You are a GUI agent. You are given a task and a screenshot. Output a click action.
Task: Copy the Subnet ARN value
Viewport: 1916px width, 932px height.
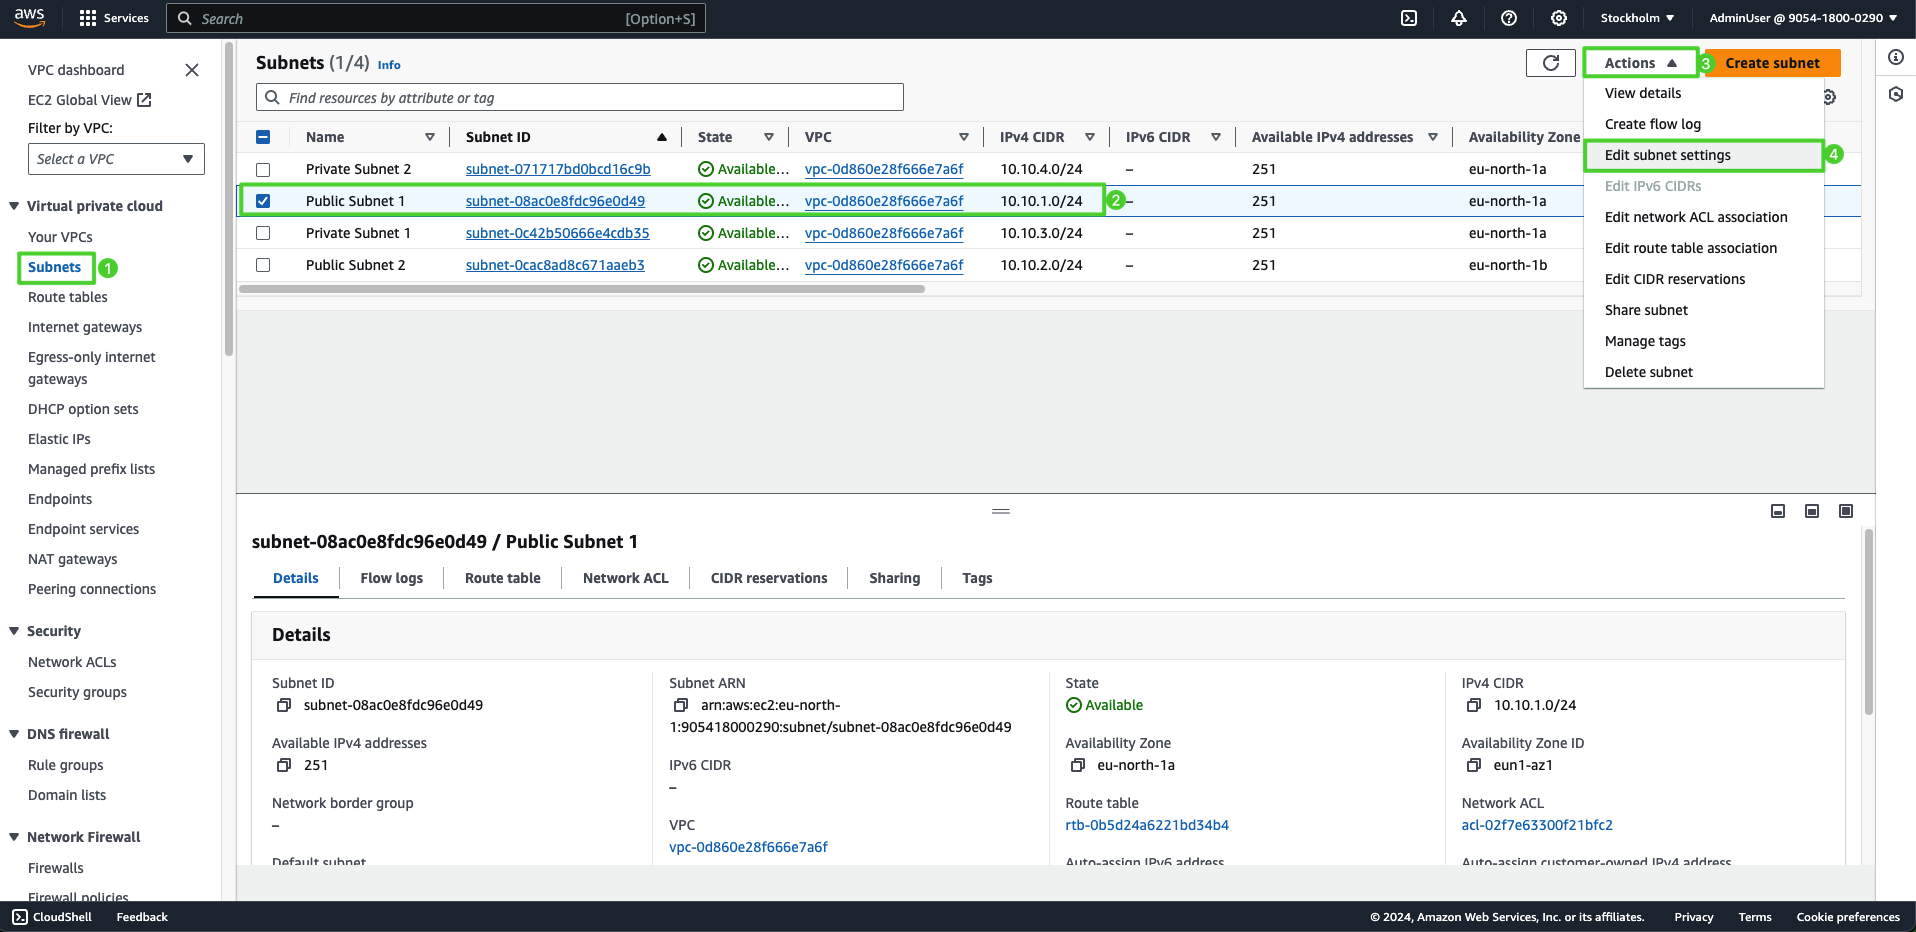point(681,705)
